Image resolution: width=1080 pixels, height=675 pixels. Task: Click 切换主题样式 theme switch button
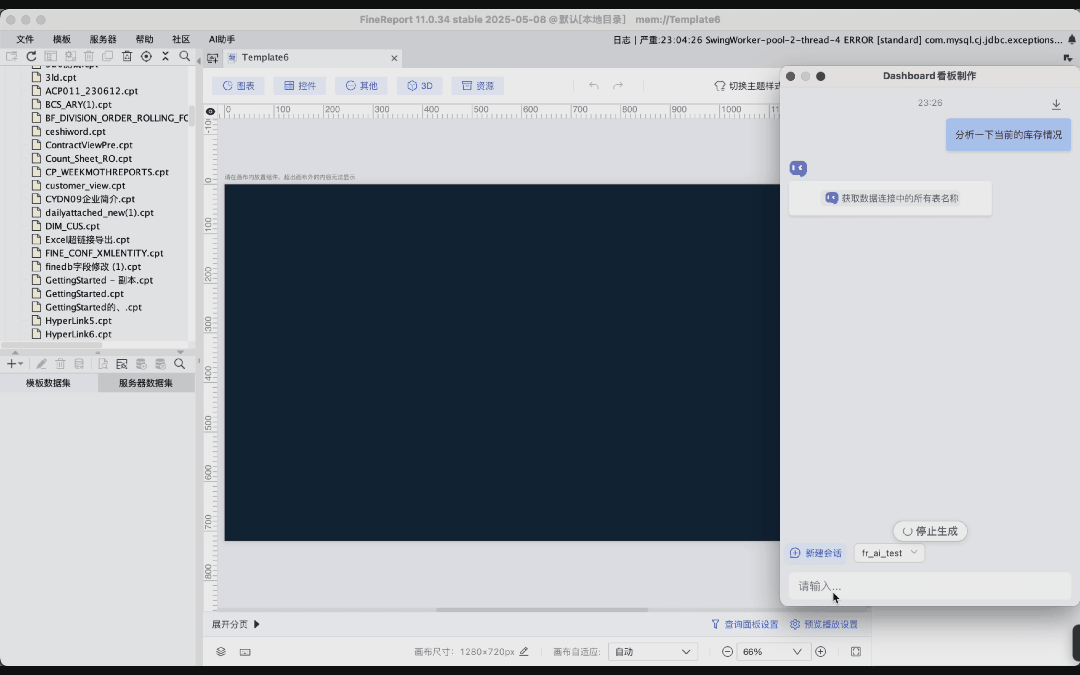point(747,85)
